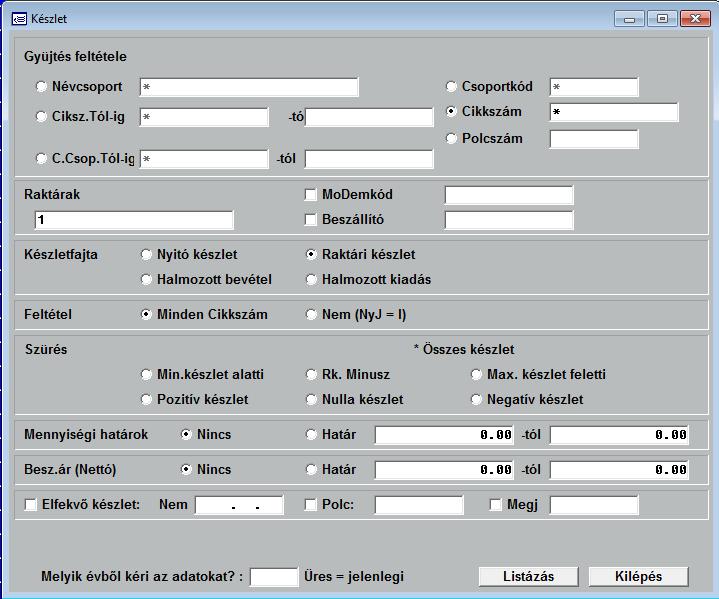This screenshot has width=719, height=599.
Task: Select the Cikkszám radio button
Action: (x=451, y=111)
